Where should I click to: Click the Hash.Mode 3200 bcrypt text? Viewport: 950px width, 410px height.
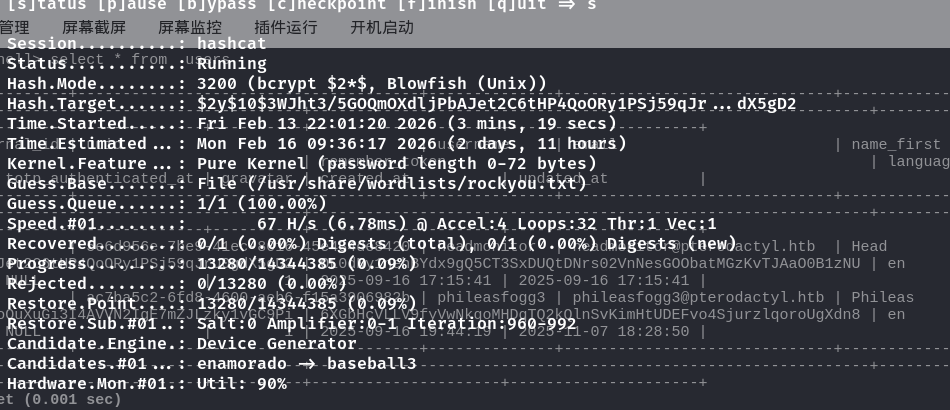[372, 84]
